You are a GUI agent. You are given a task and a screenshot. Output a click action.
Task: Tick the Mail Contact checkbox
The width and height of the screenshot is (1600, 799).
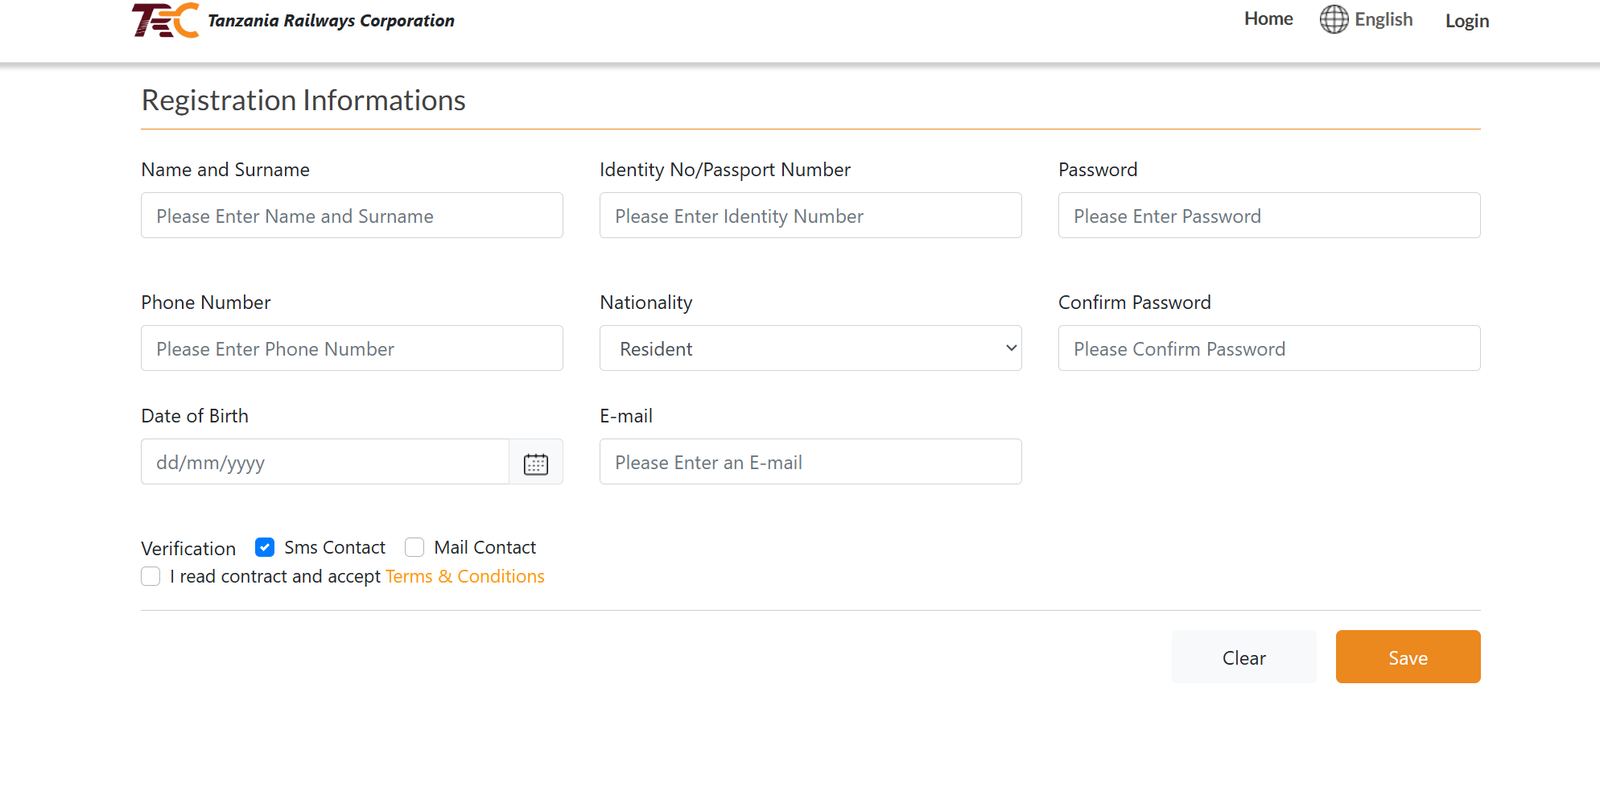[415, 547]
